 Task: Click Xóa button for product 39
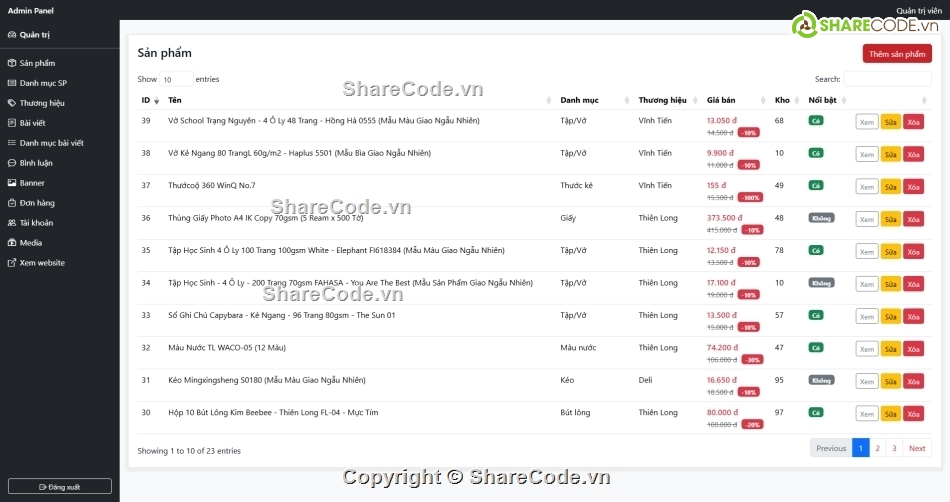(914, 122)
